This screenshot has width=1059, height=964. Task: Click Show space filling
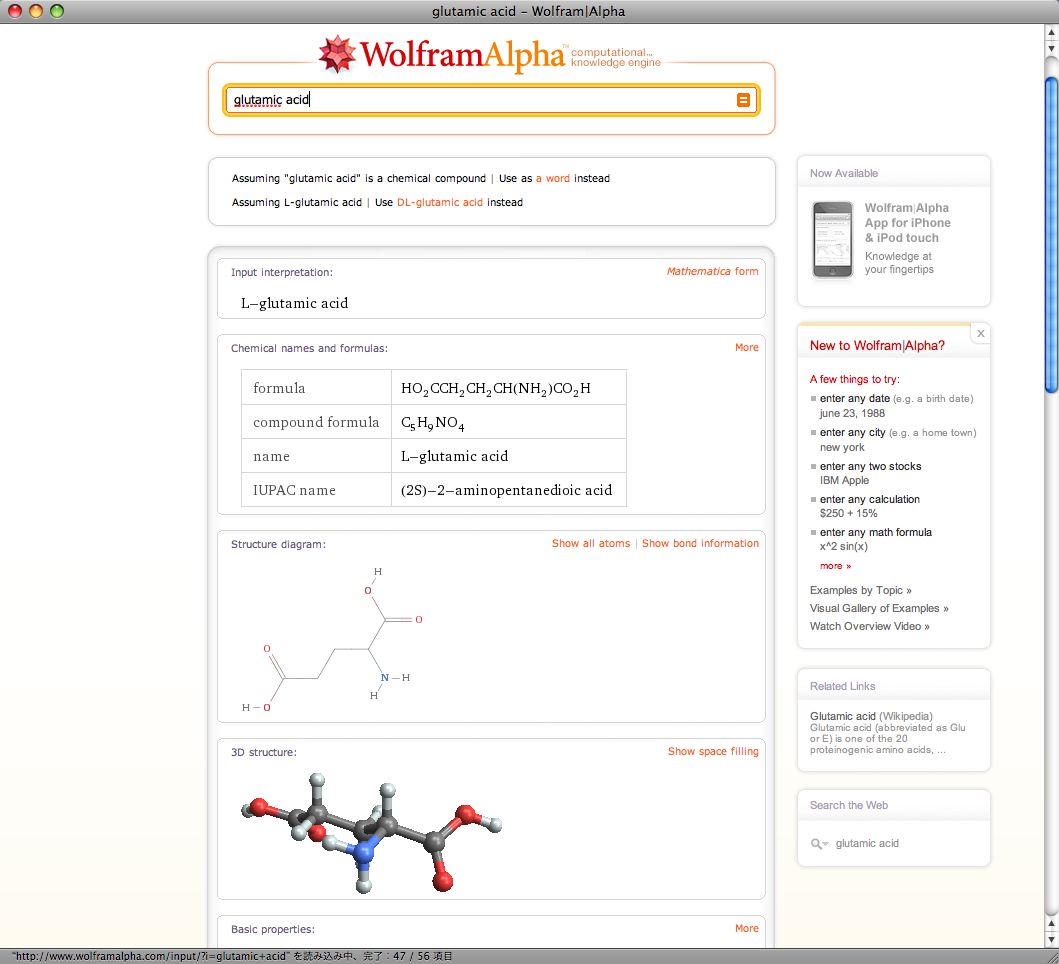pyautogui.click(x=713, y=751)
